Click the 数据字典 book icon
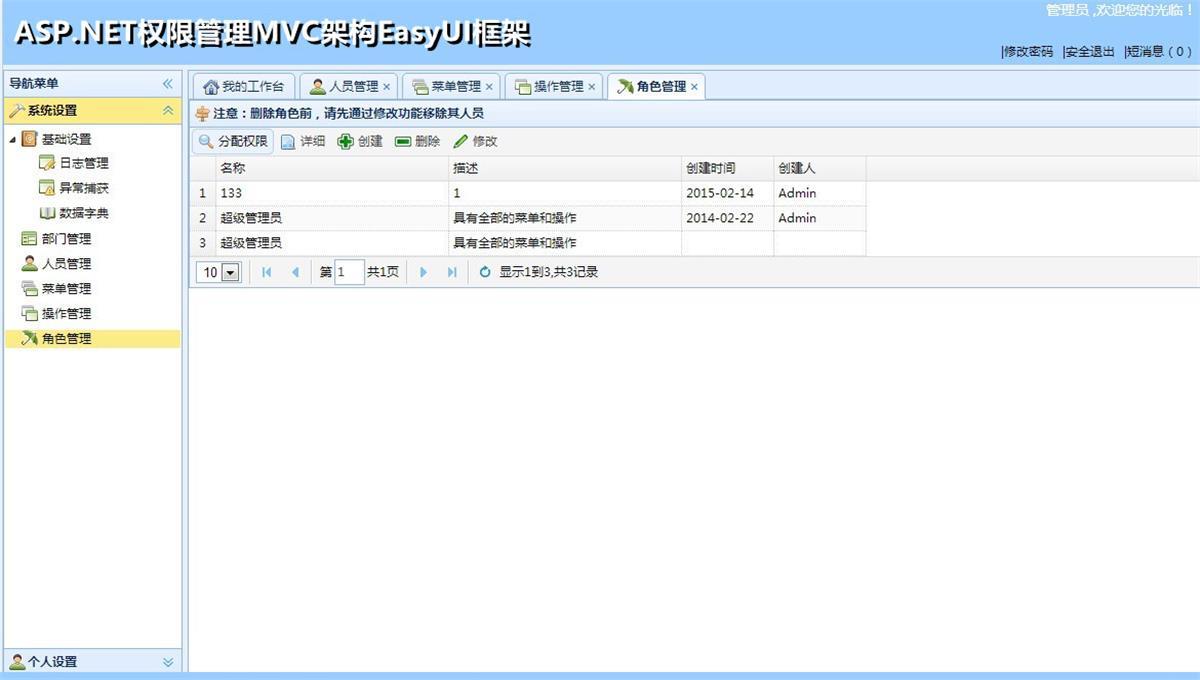 pyautogui.click(x=46, y=213)
